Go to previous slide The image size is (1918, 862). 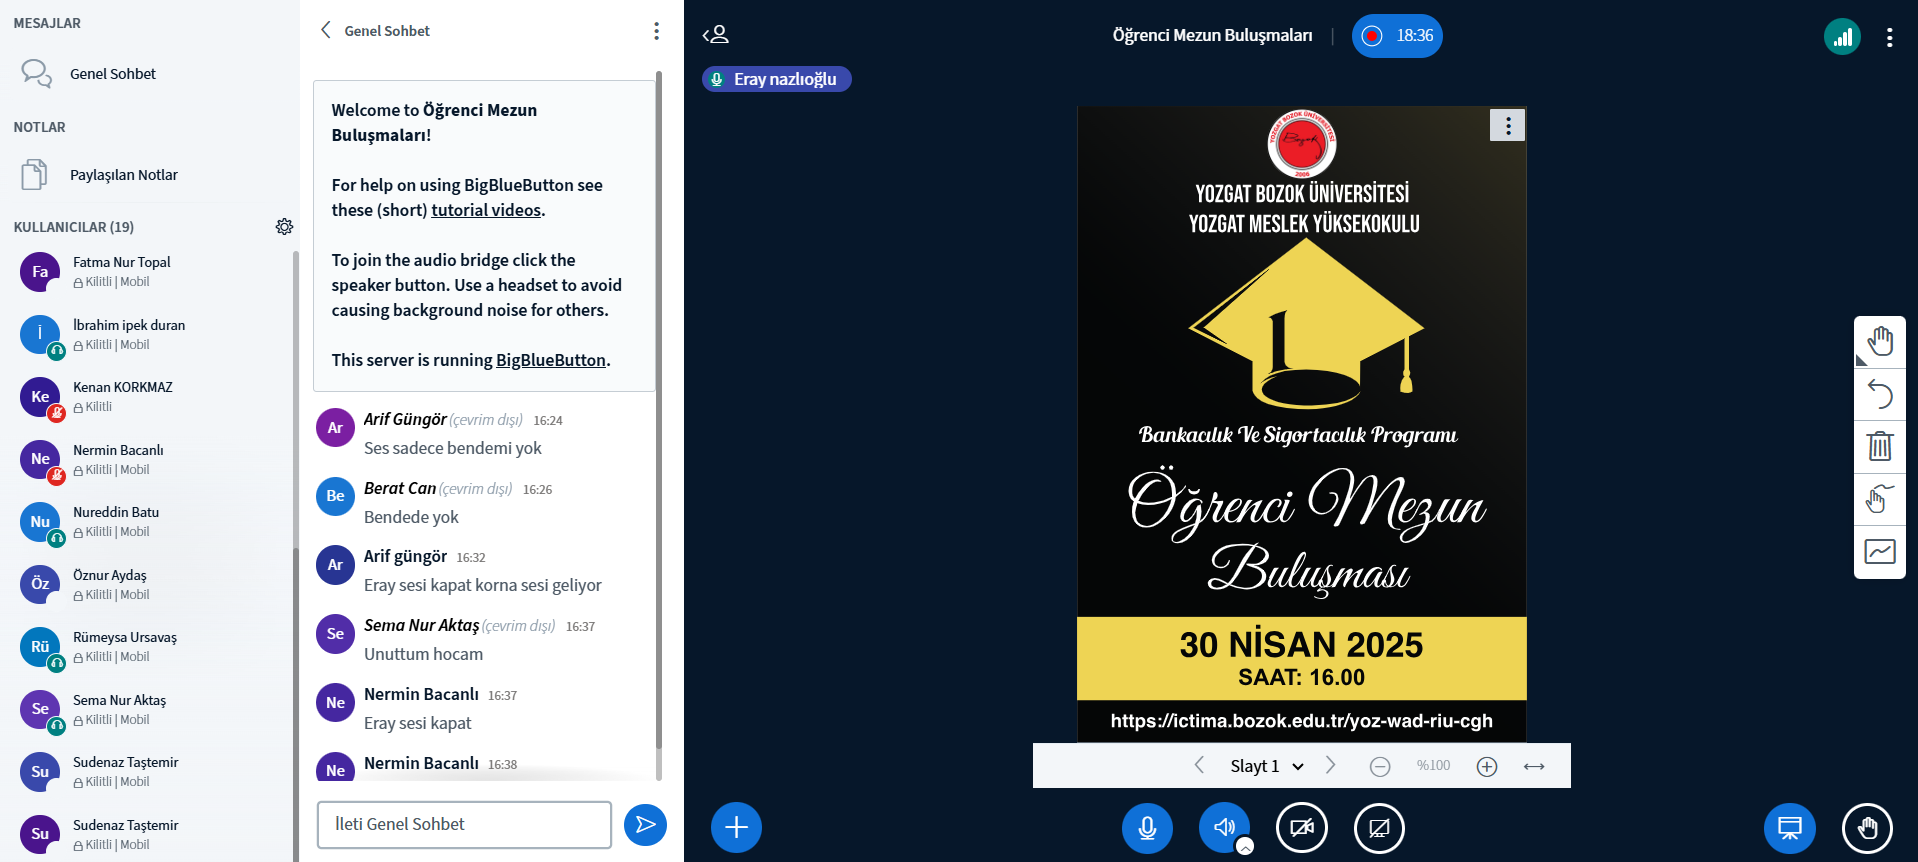click(x=1199, y=765)
